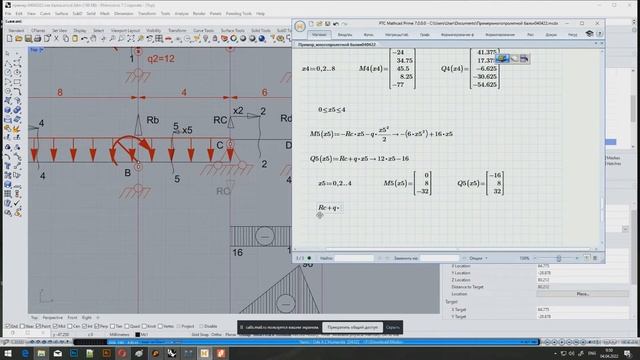
Task: Cut selection using the Rhino scissors icon
Action: (x=56, y=39)
